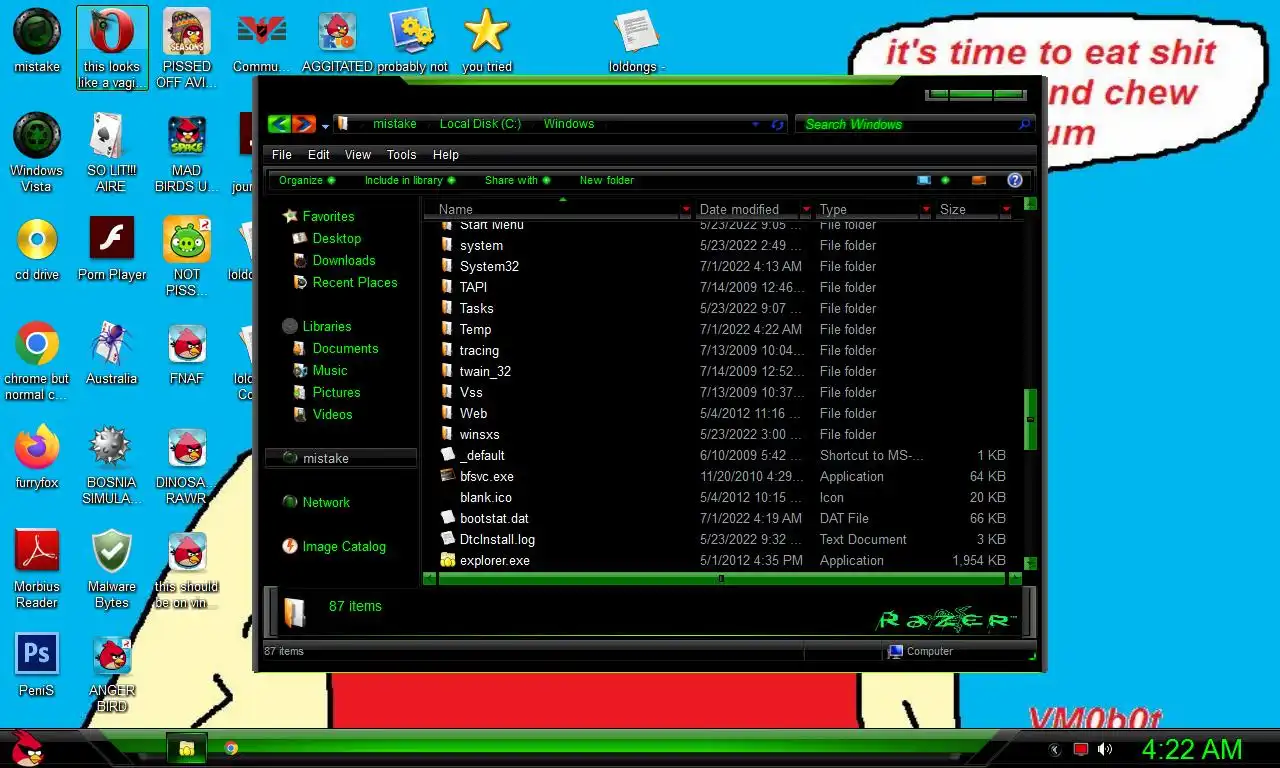Open the Help menu
Screen dimensions: 1280x768
pyautogui.click(x=446, y=155)
